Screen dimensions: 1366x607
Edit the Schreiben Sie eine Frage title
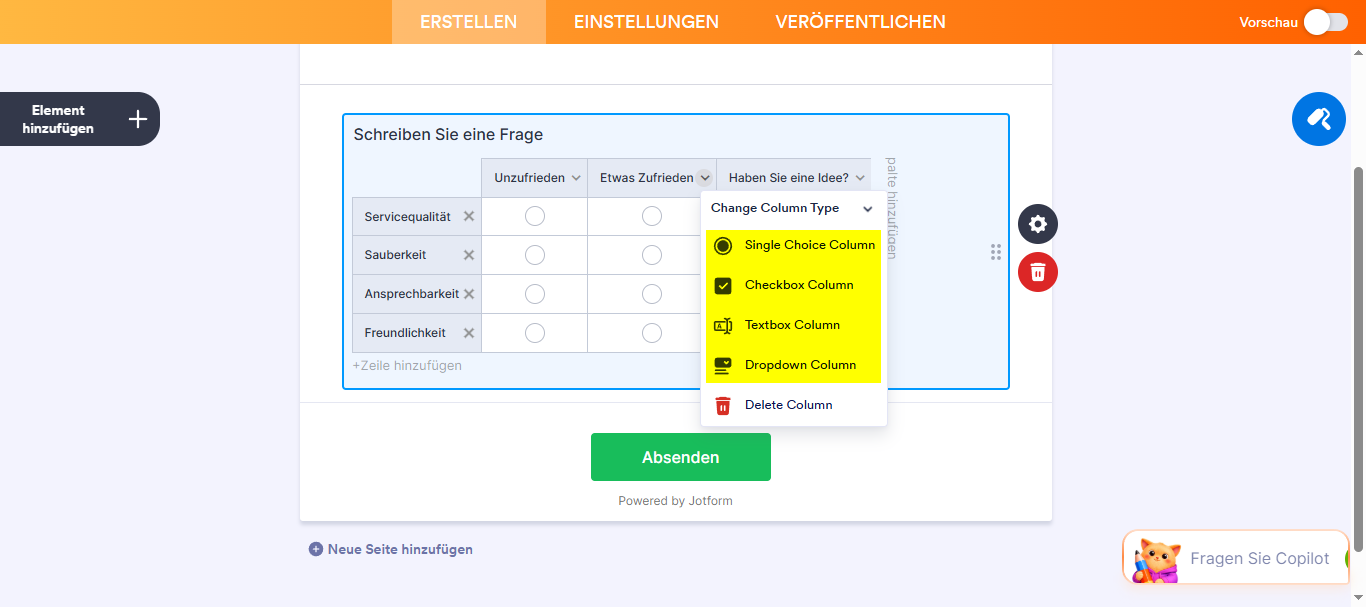[448, 135]
